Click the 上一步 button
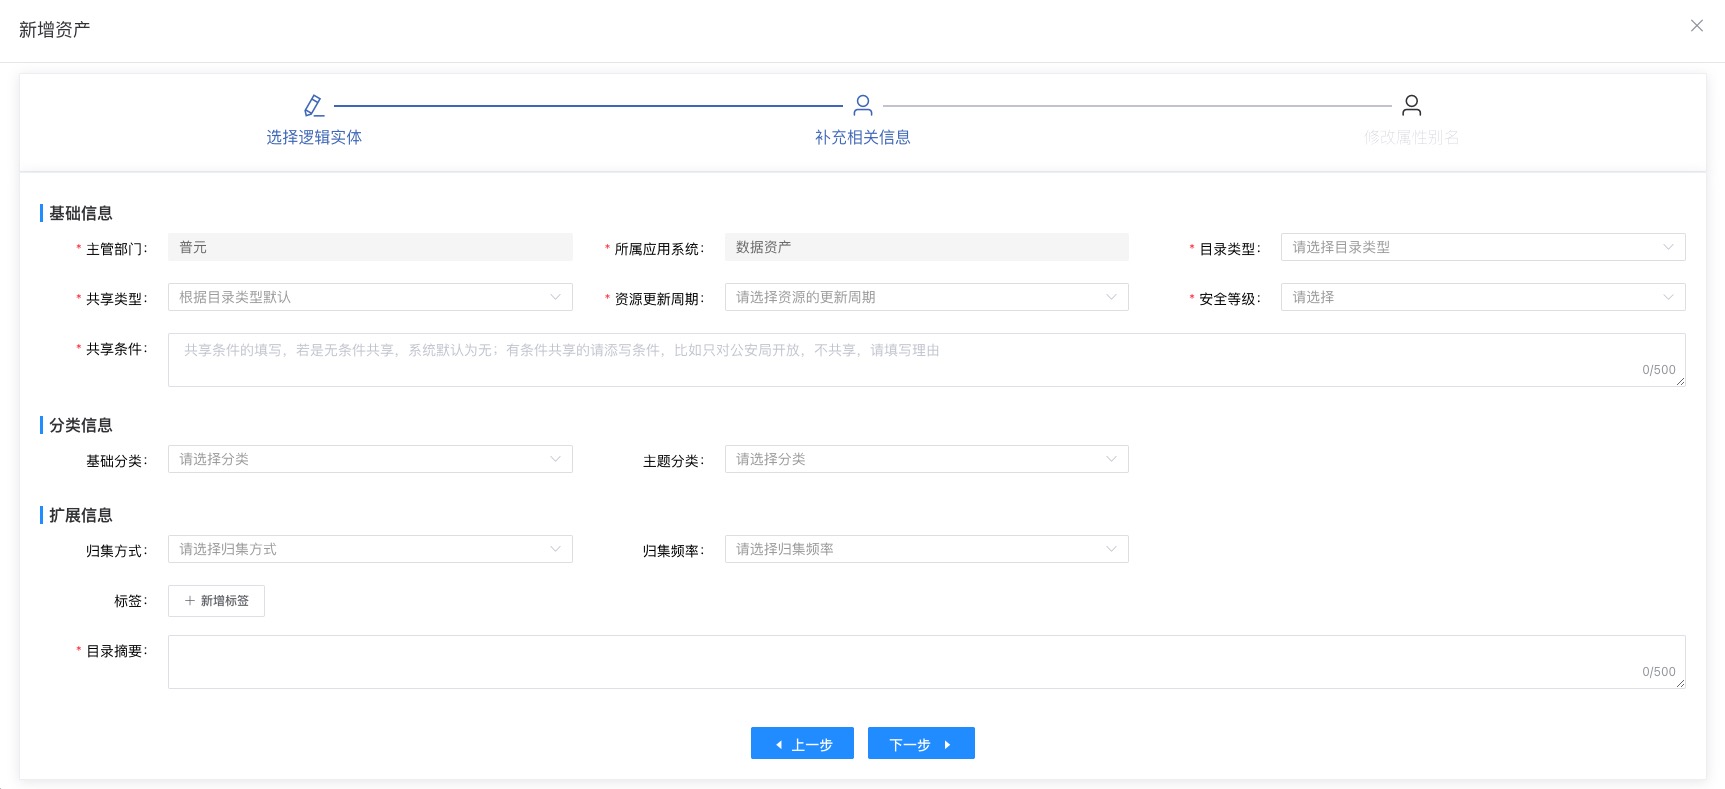This screenshot has height=789, width=1725. (x=802, y=743)
